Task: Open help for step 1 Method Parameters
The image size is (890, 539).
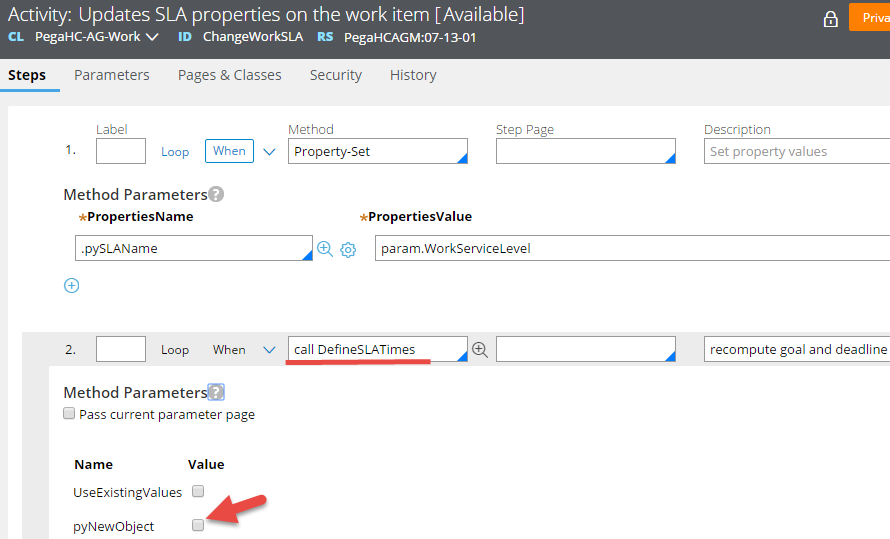Action: [x=216, y=195]
